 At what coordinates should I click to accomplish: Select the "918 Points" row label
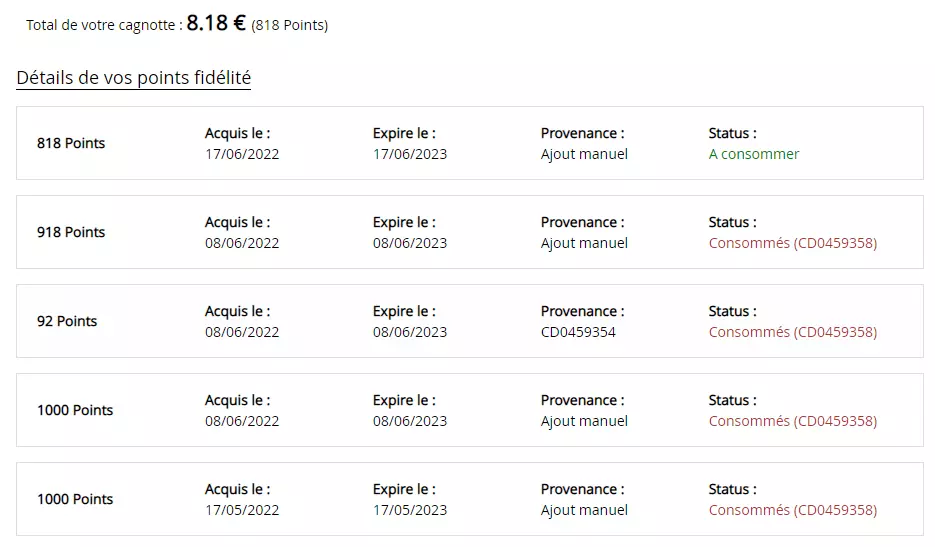click(71, 232)
